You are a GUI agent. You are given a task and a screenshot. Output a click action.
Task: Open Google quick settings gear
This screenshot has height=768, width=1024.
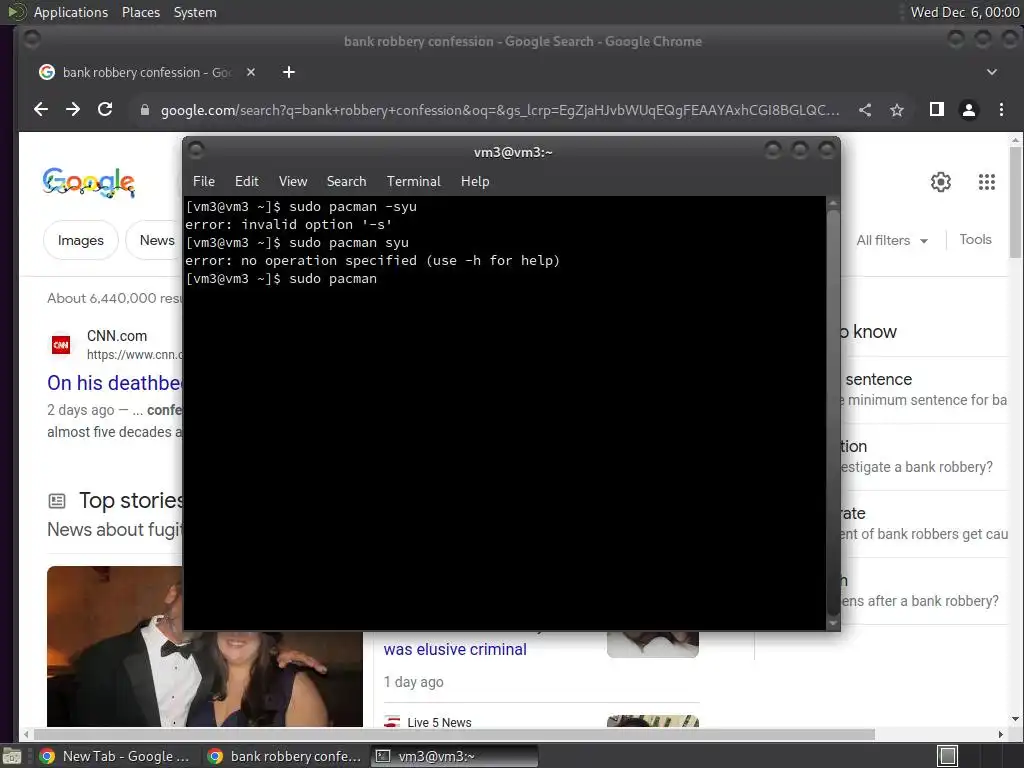pos(940,182)
